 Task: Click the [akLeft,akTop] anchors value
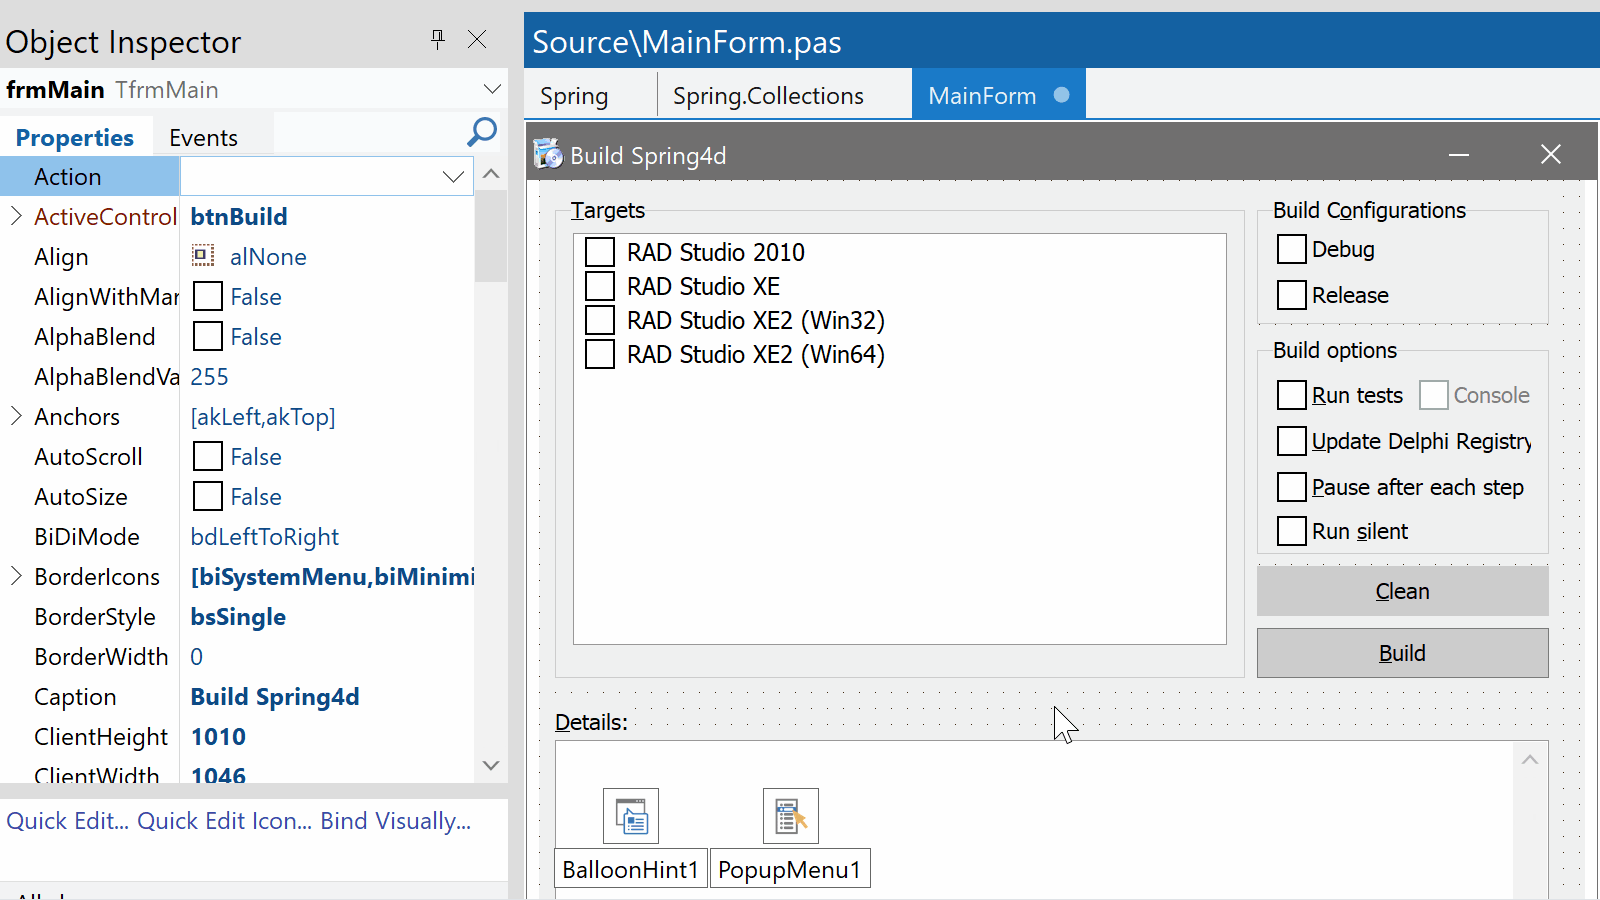point(263,417)
